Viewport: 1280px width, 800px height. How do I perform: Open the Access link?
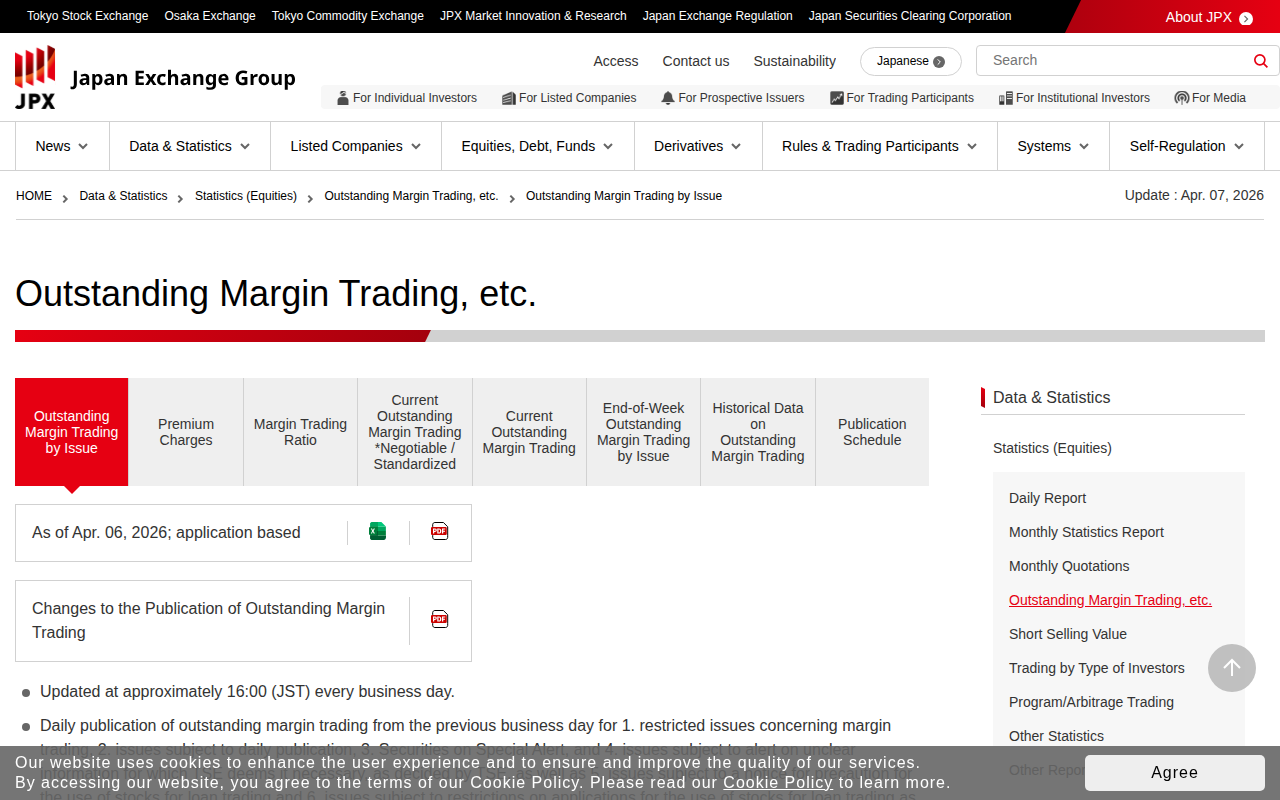(616, 61)
